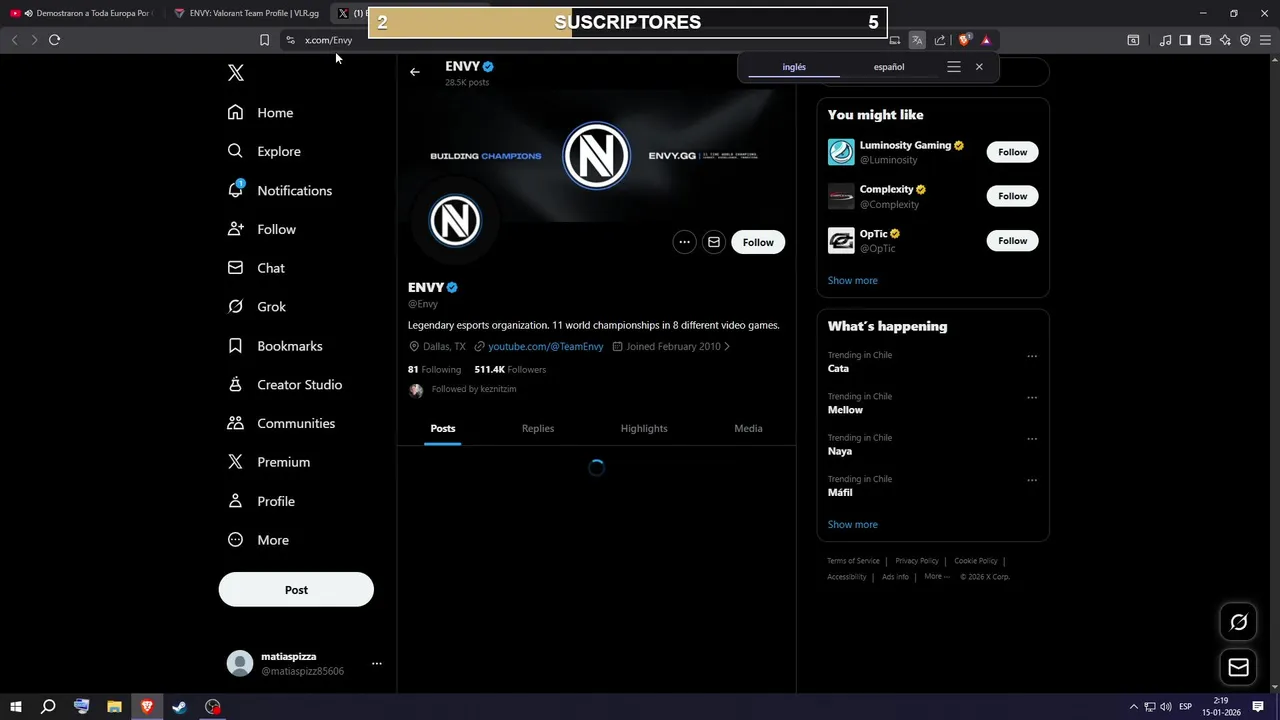Click the white Post button

(296, 590)
